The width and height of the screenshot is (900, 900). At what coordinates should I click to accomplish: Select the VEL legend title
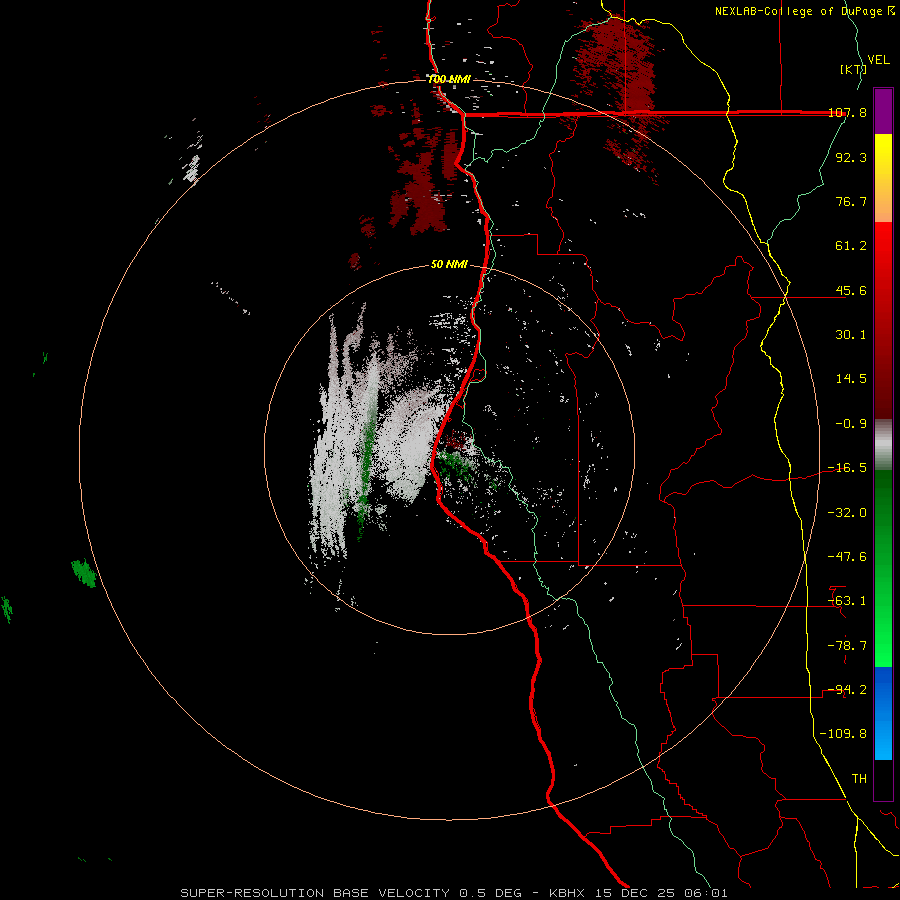(x=878, y=60)
